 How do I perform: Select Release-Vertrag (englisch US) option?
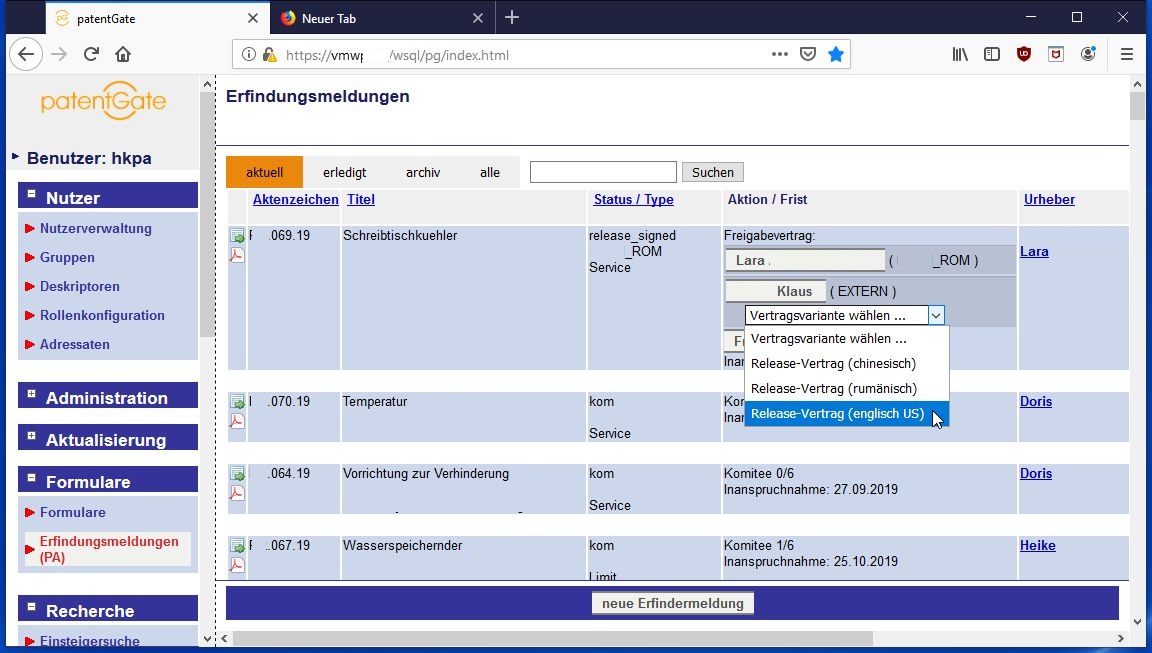(846, 414)
